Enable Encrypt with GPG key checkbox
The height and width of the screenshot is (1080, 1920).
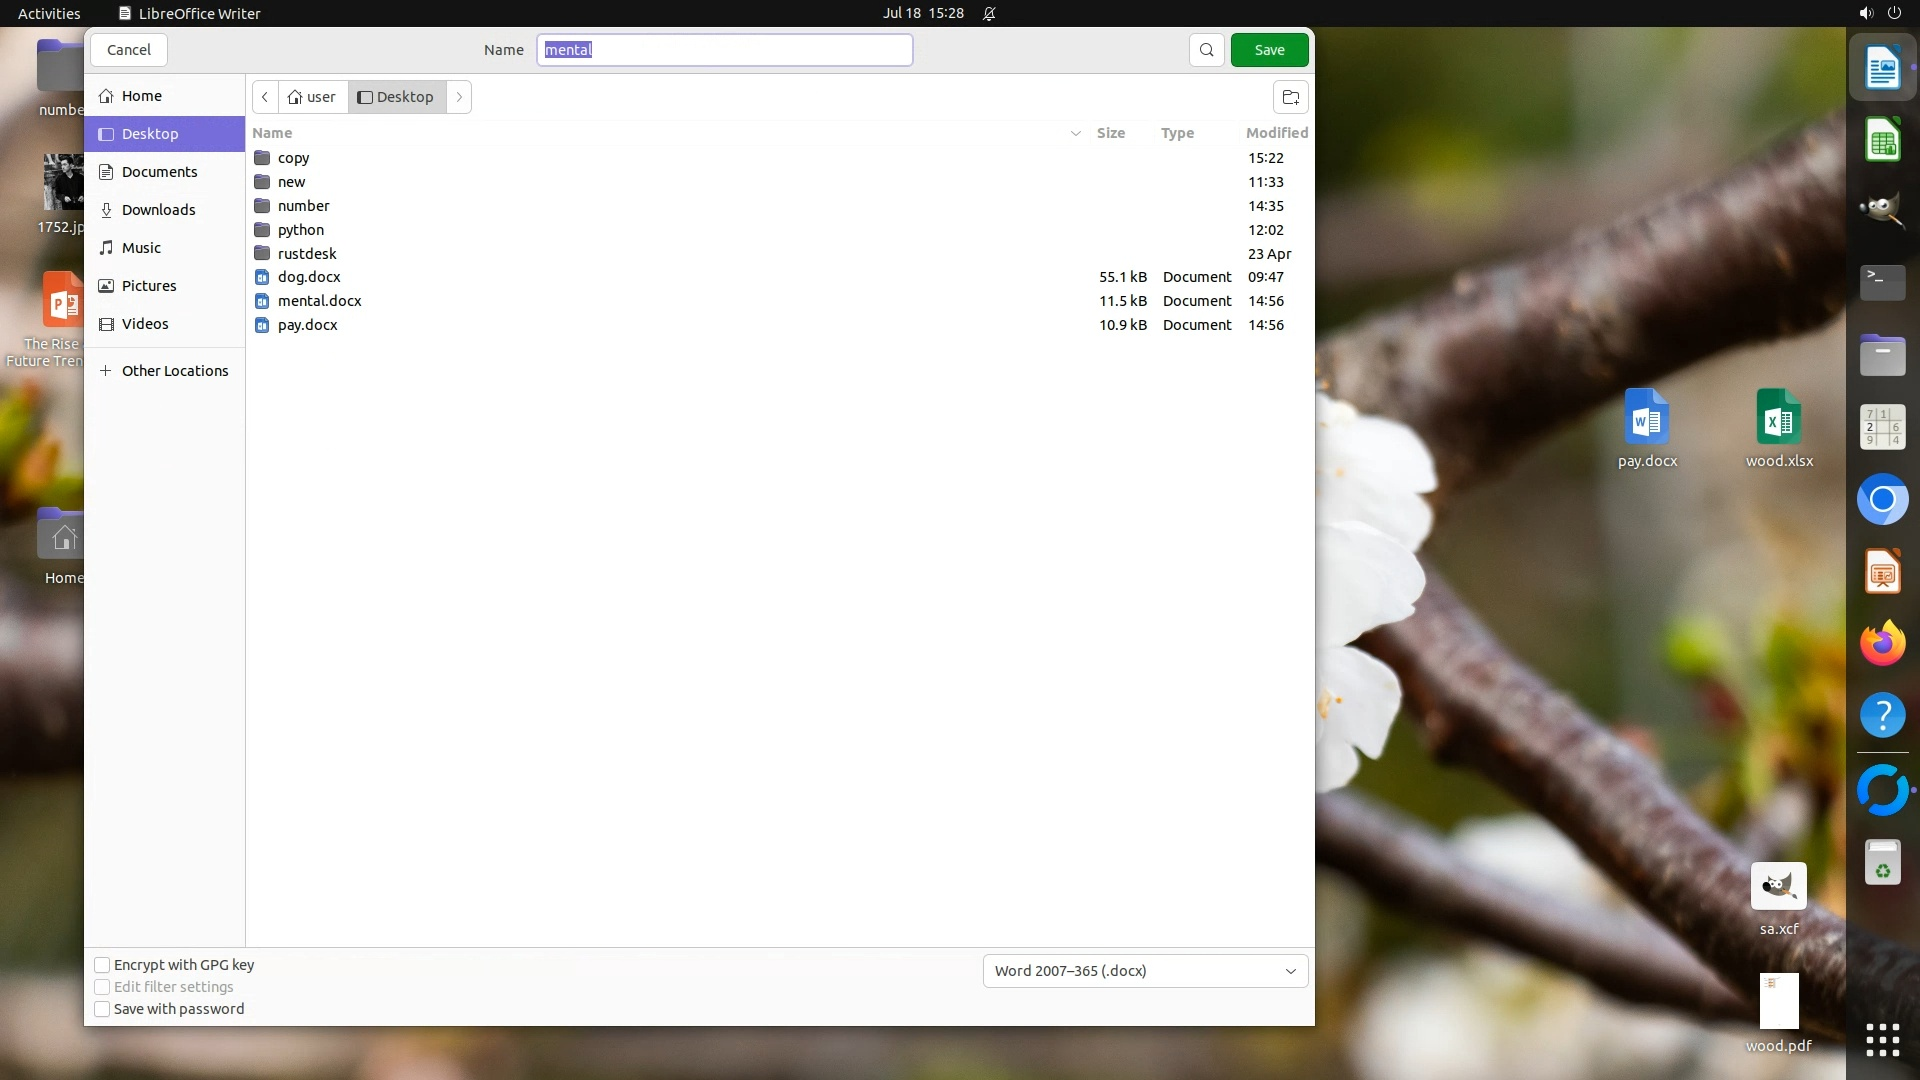tap(102, 965)
